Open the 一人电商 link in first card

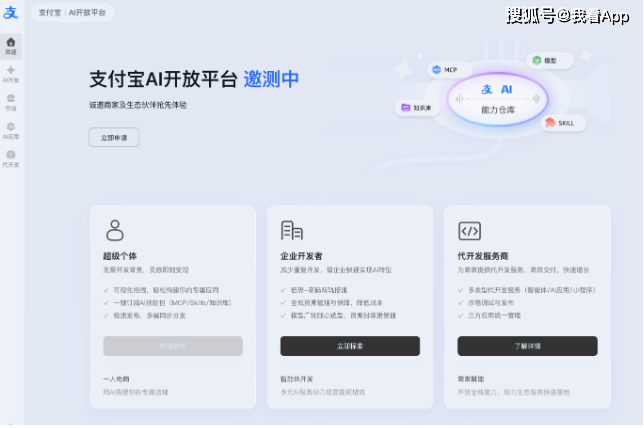click(x=116, y=379)
